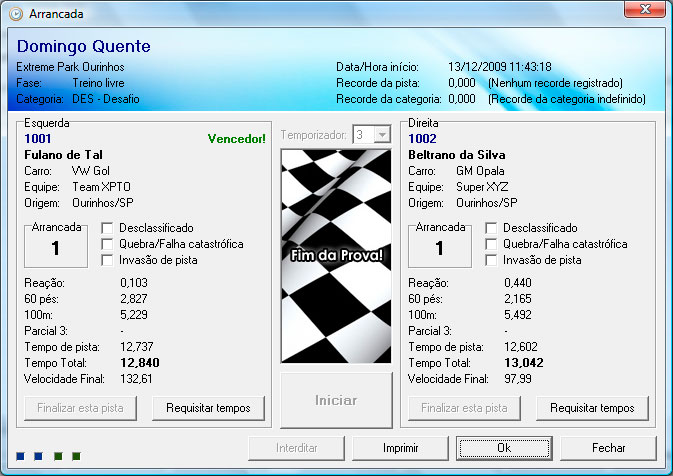The height and width of the screenshot is (476, 673).
Task: Tick Invasão de pista for the Esquerda lane
Action: (x=108, y=260)
